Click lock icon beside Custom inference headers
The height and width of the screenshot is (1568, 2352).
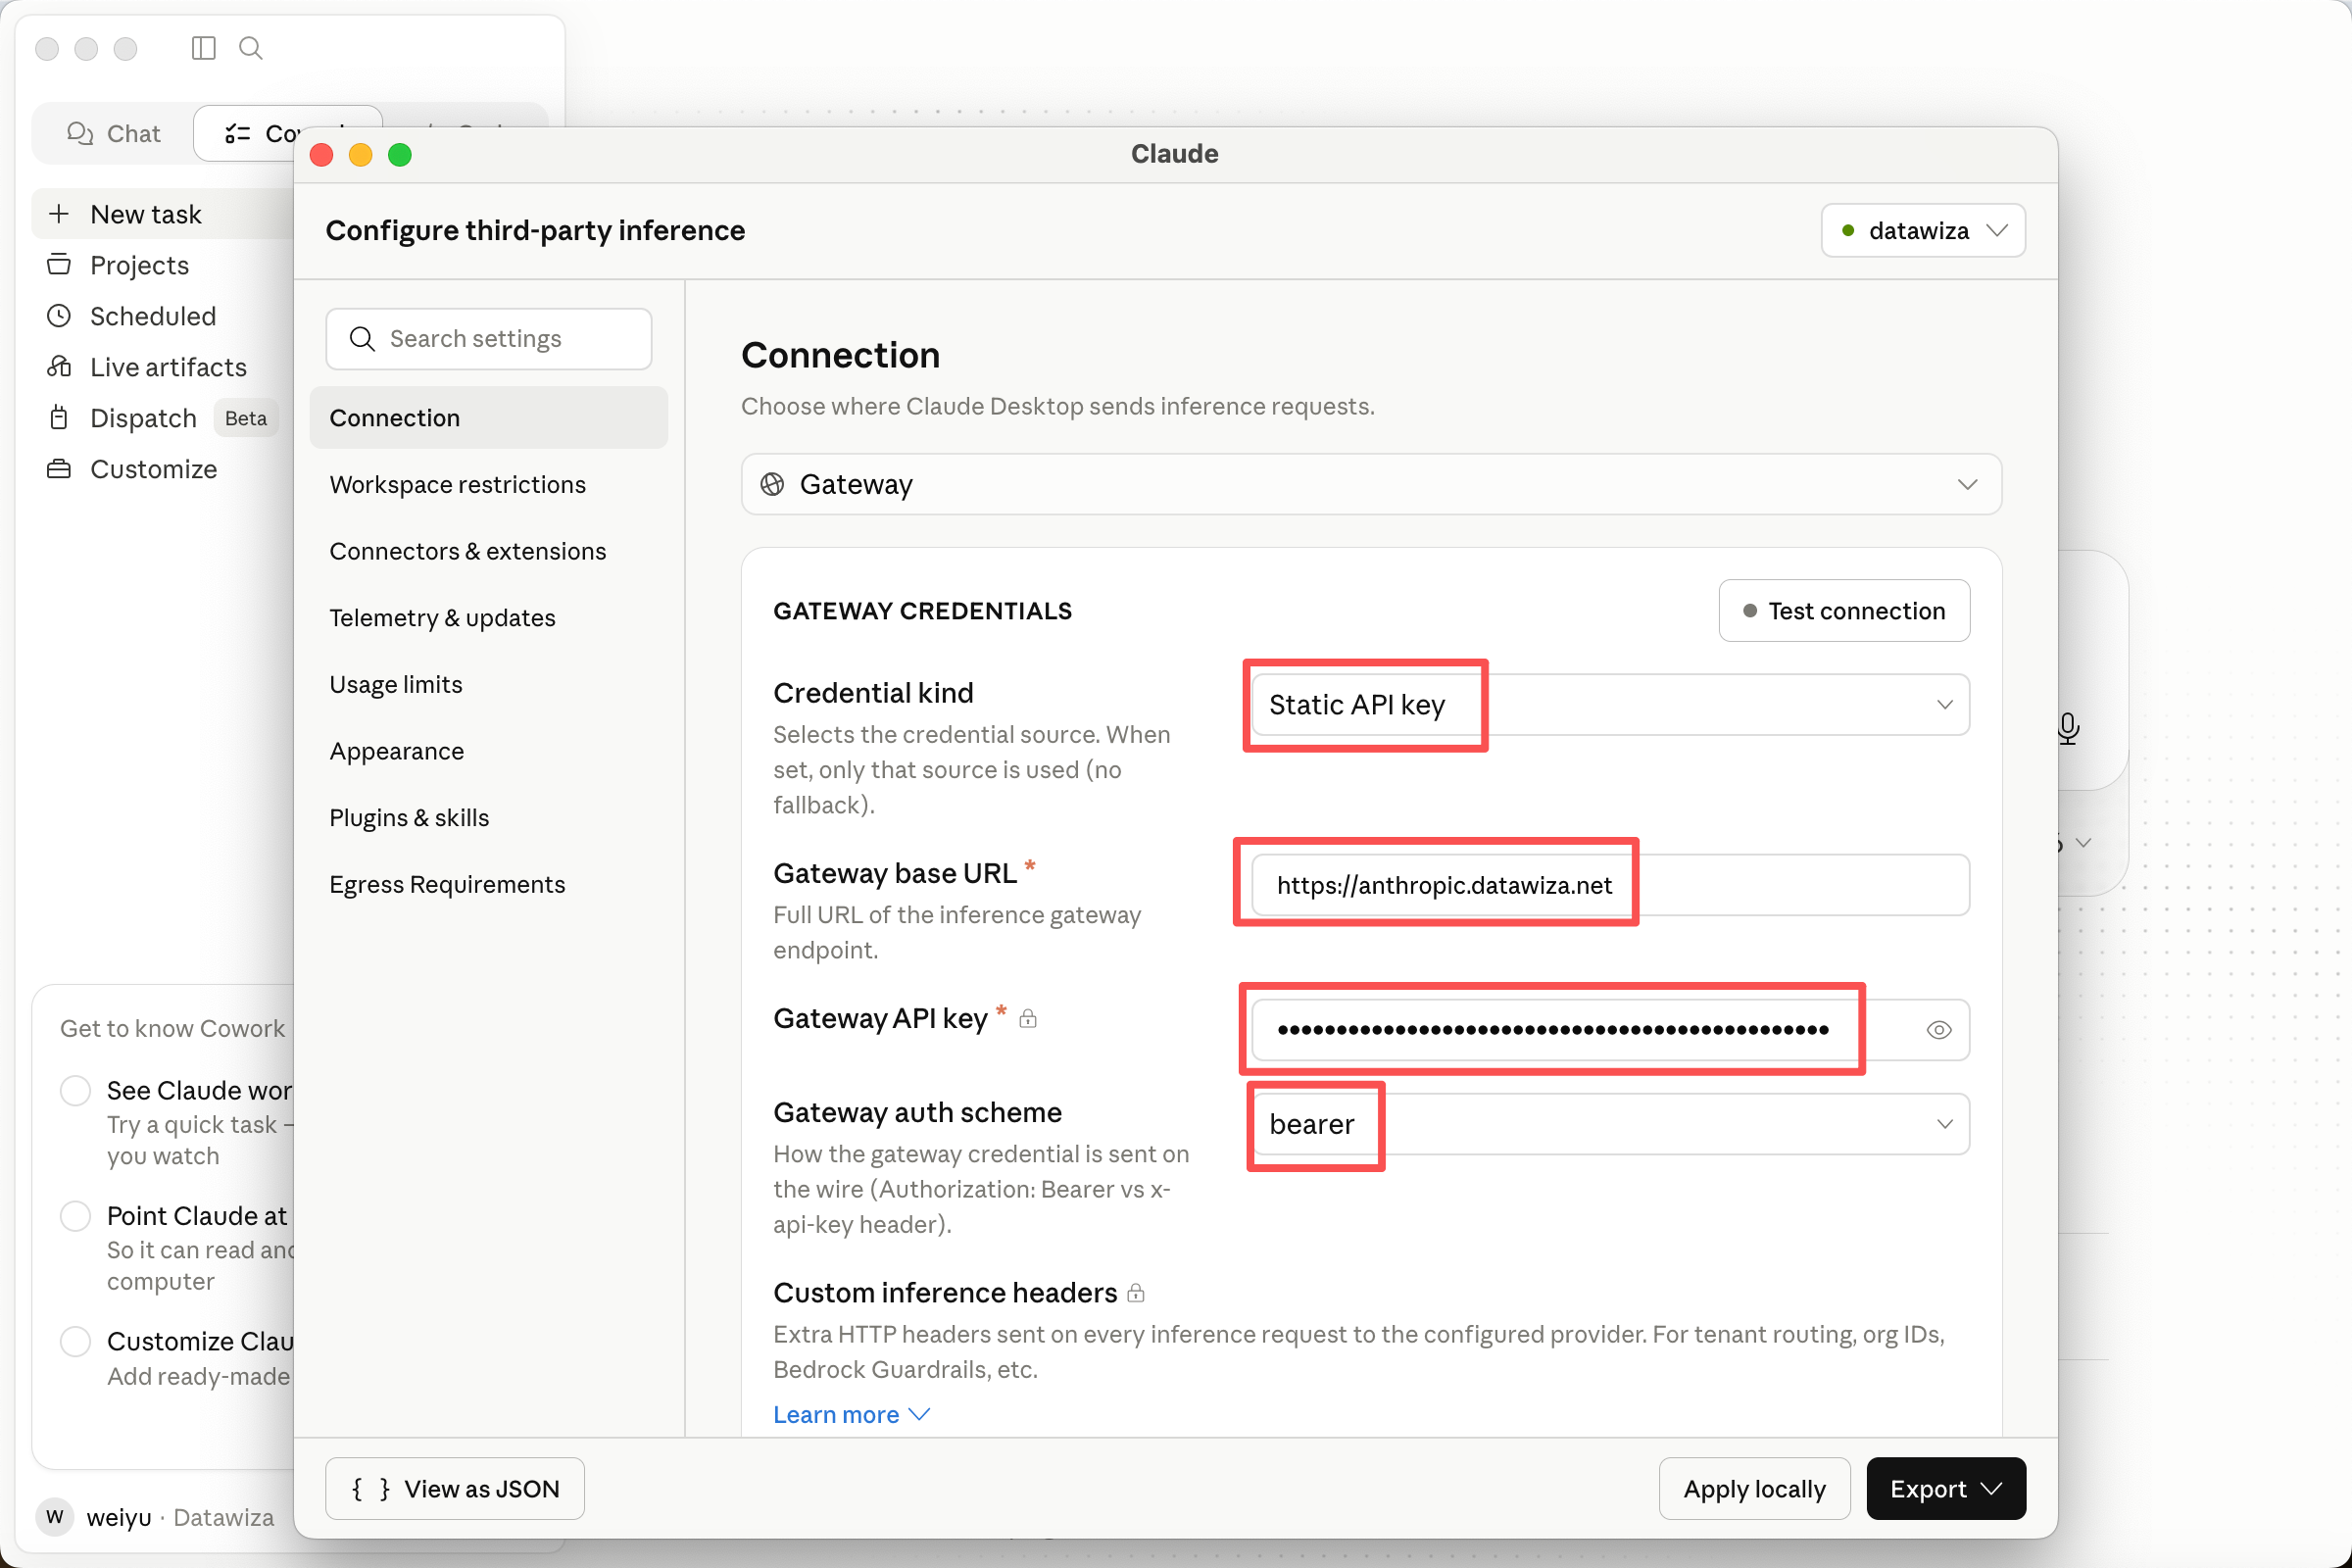point(1136,1293)
